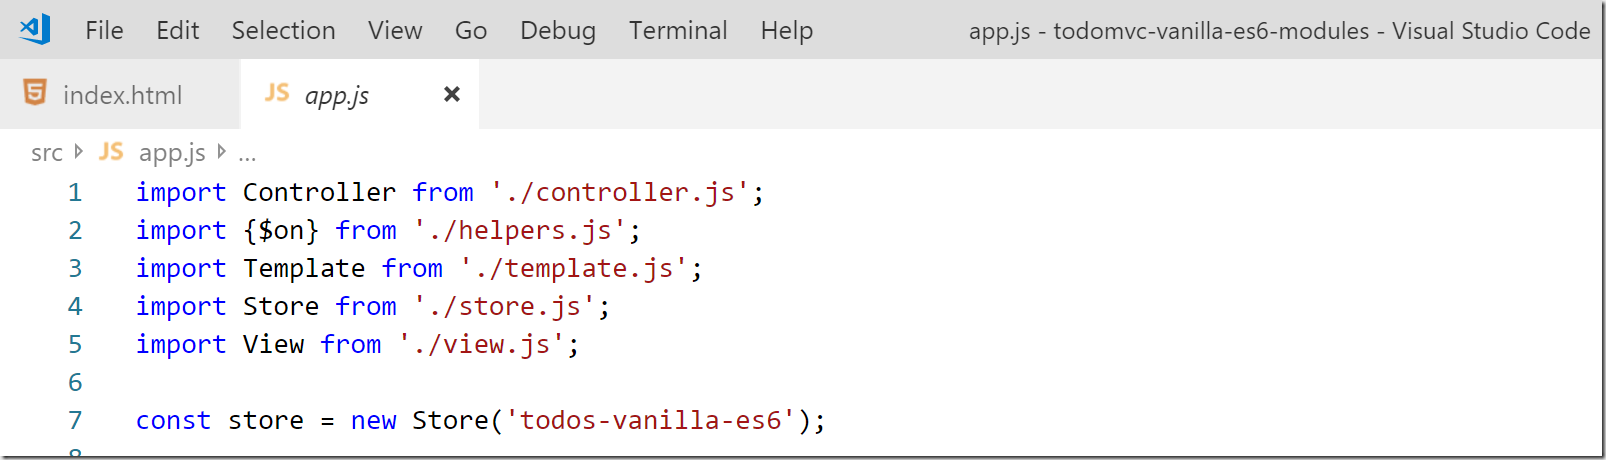
Task: Open the Edit menu
Action: [178, 31]
